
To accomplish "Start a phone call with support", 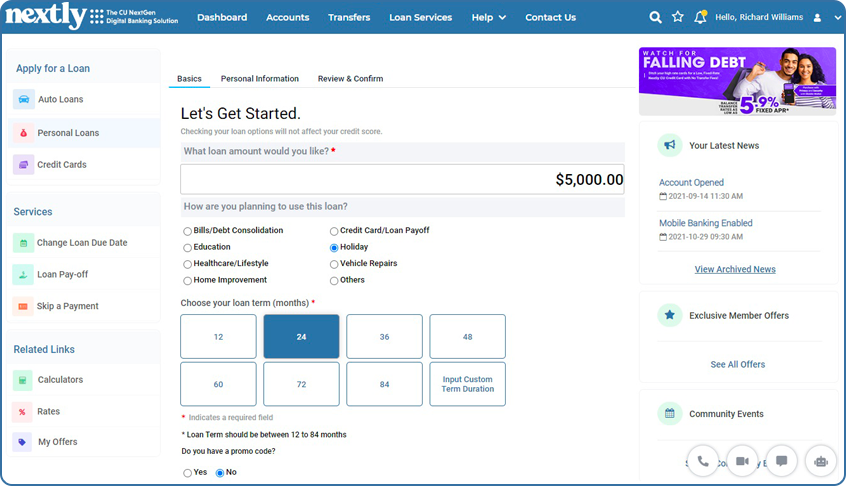I will (702, 461).
